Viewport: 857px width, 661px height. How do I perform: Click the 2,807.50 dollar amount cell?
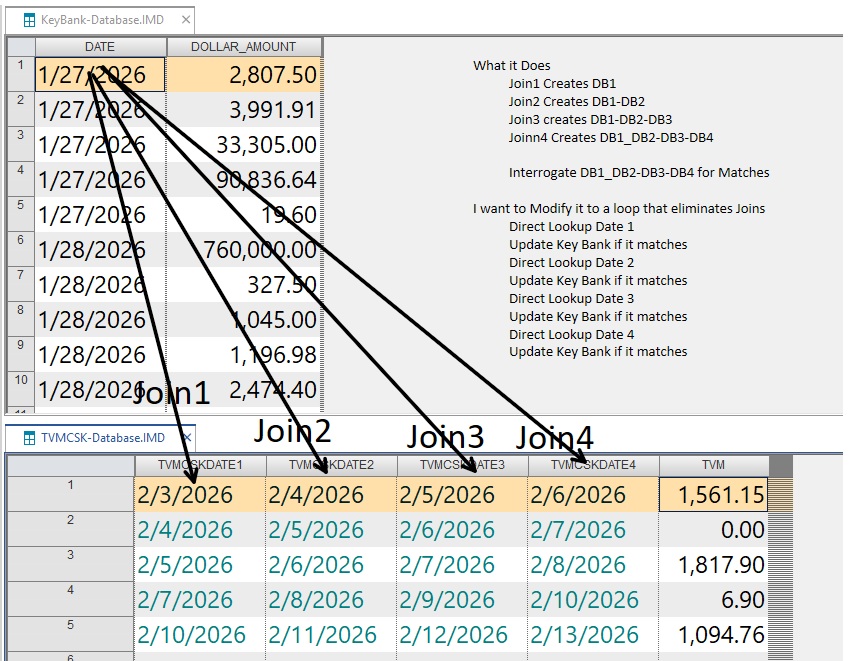pos(244,75)
